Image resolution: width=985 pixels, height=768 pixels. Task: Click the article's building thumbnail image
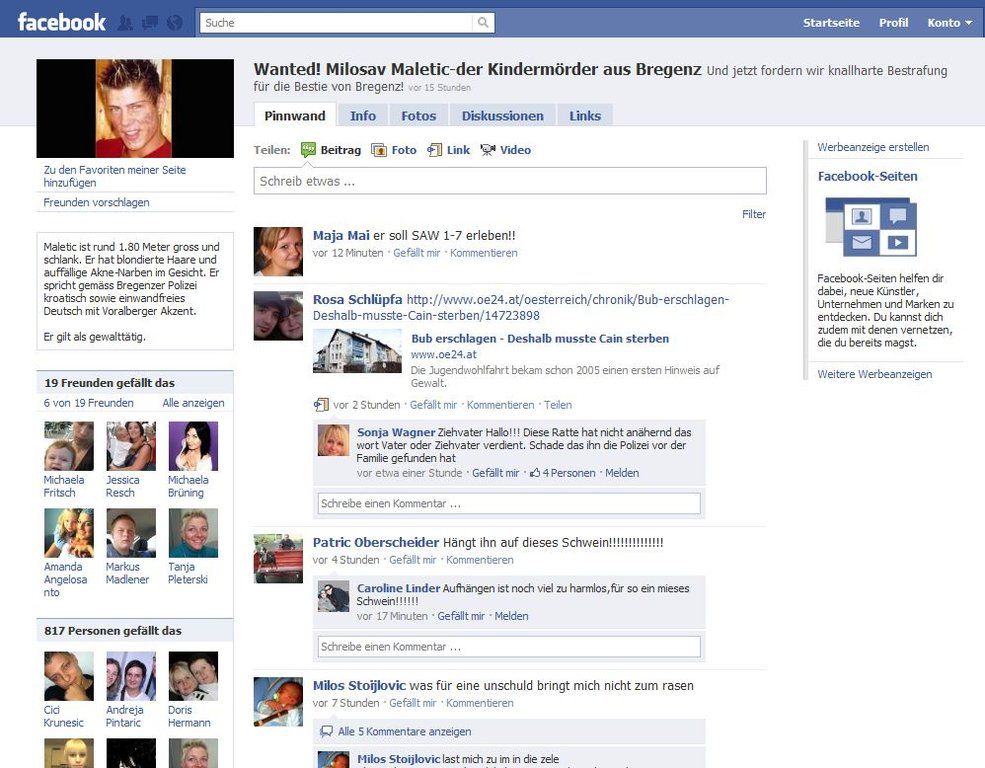click(357, 351)
